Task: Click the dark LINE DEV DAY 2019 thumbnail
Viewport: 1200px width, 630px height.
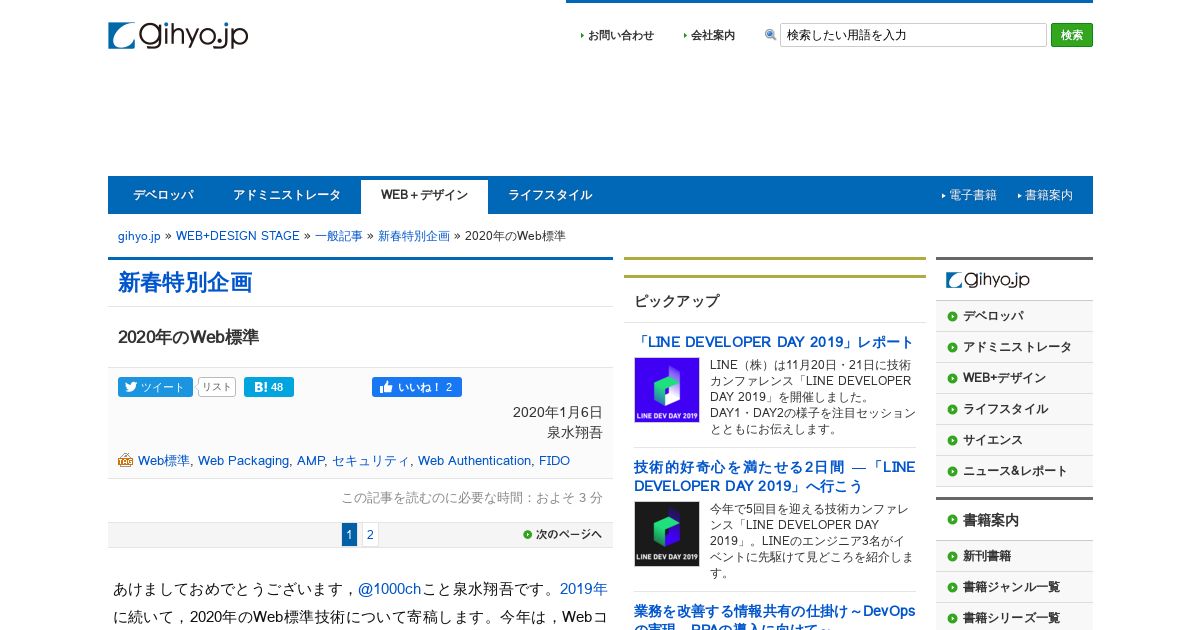Action: [667, 534]
